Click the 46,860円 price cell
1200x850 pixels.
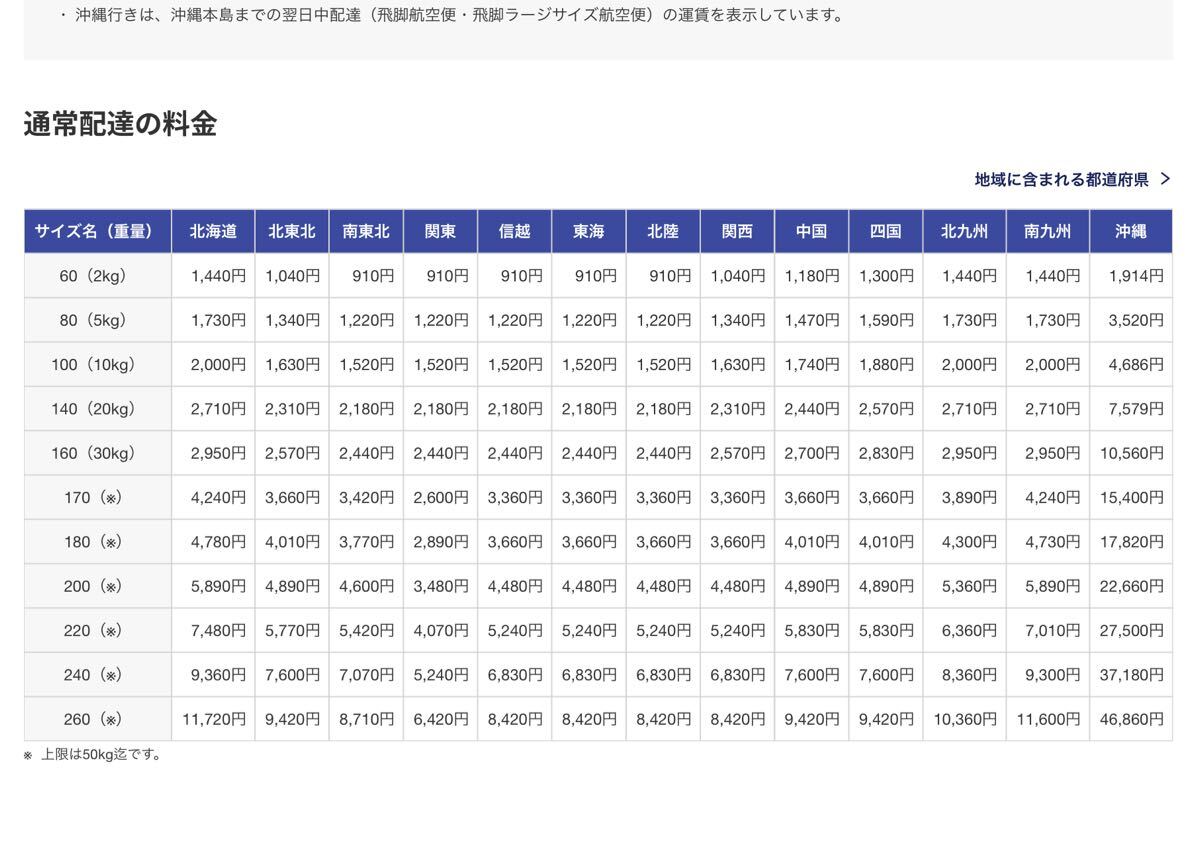pos(1131,719)
